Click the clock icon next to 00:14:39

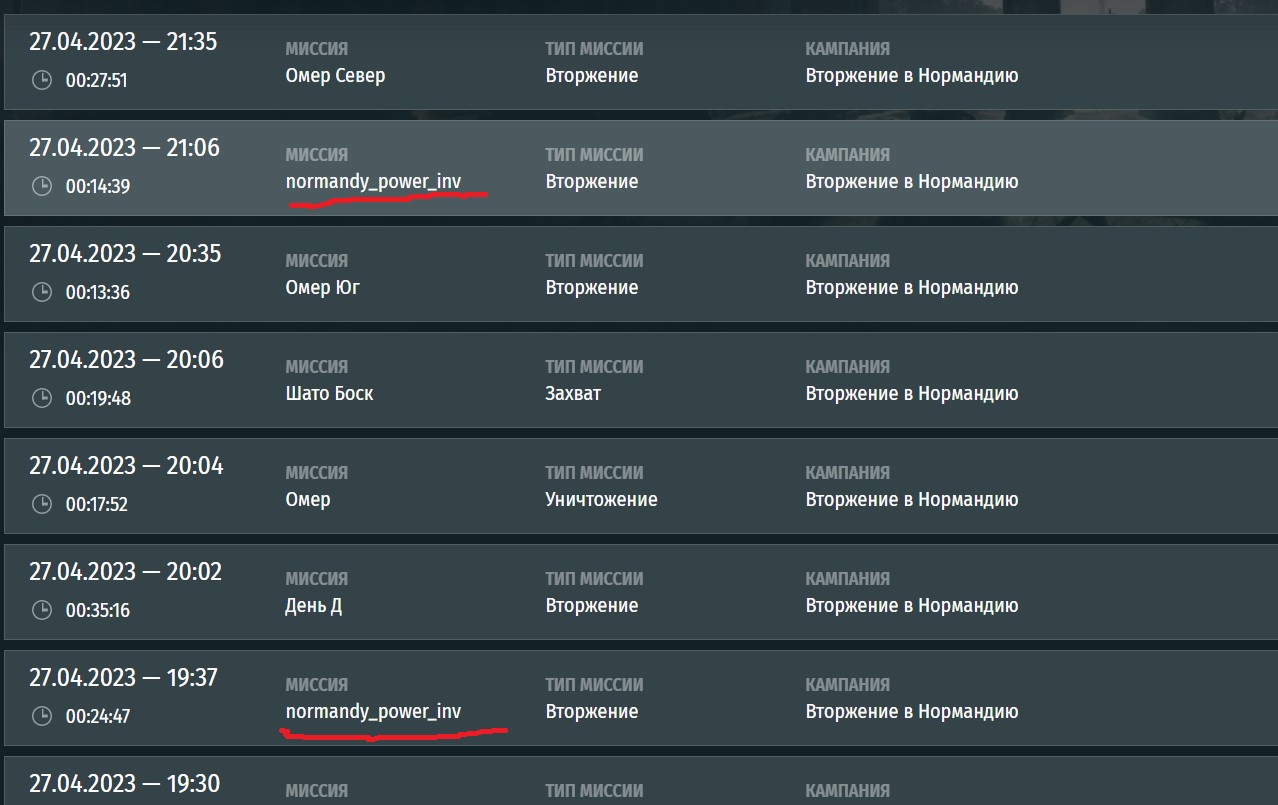[x=42, y=186]
